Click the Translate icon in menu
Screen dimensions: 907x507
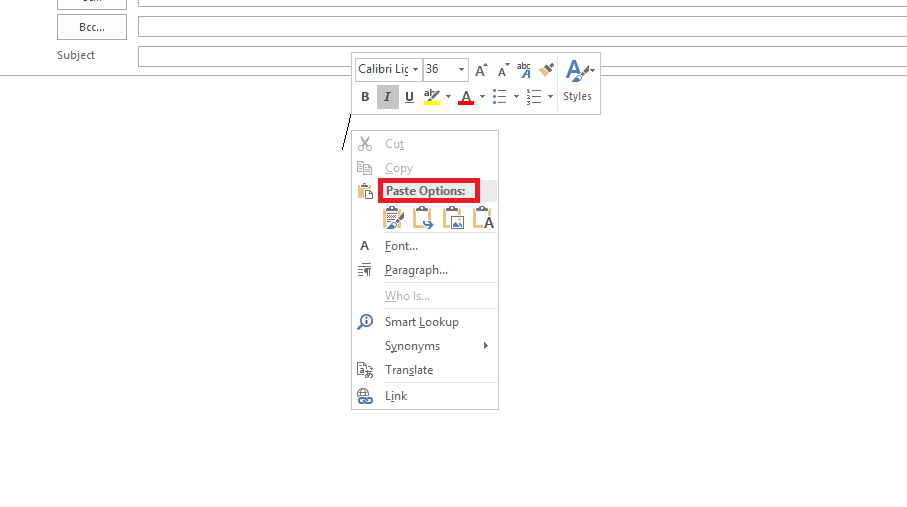coord(365,370)
